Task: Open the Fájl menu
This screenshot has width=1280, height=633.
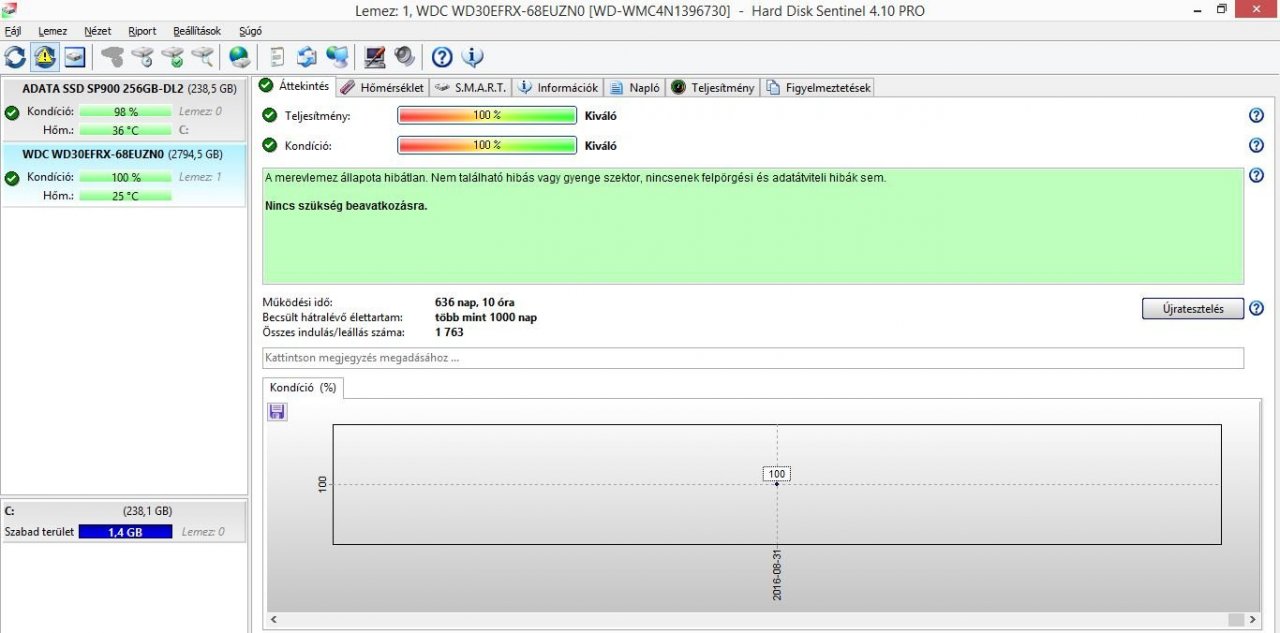Action: 13,31
